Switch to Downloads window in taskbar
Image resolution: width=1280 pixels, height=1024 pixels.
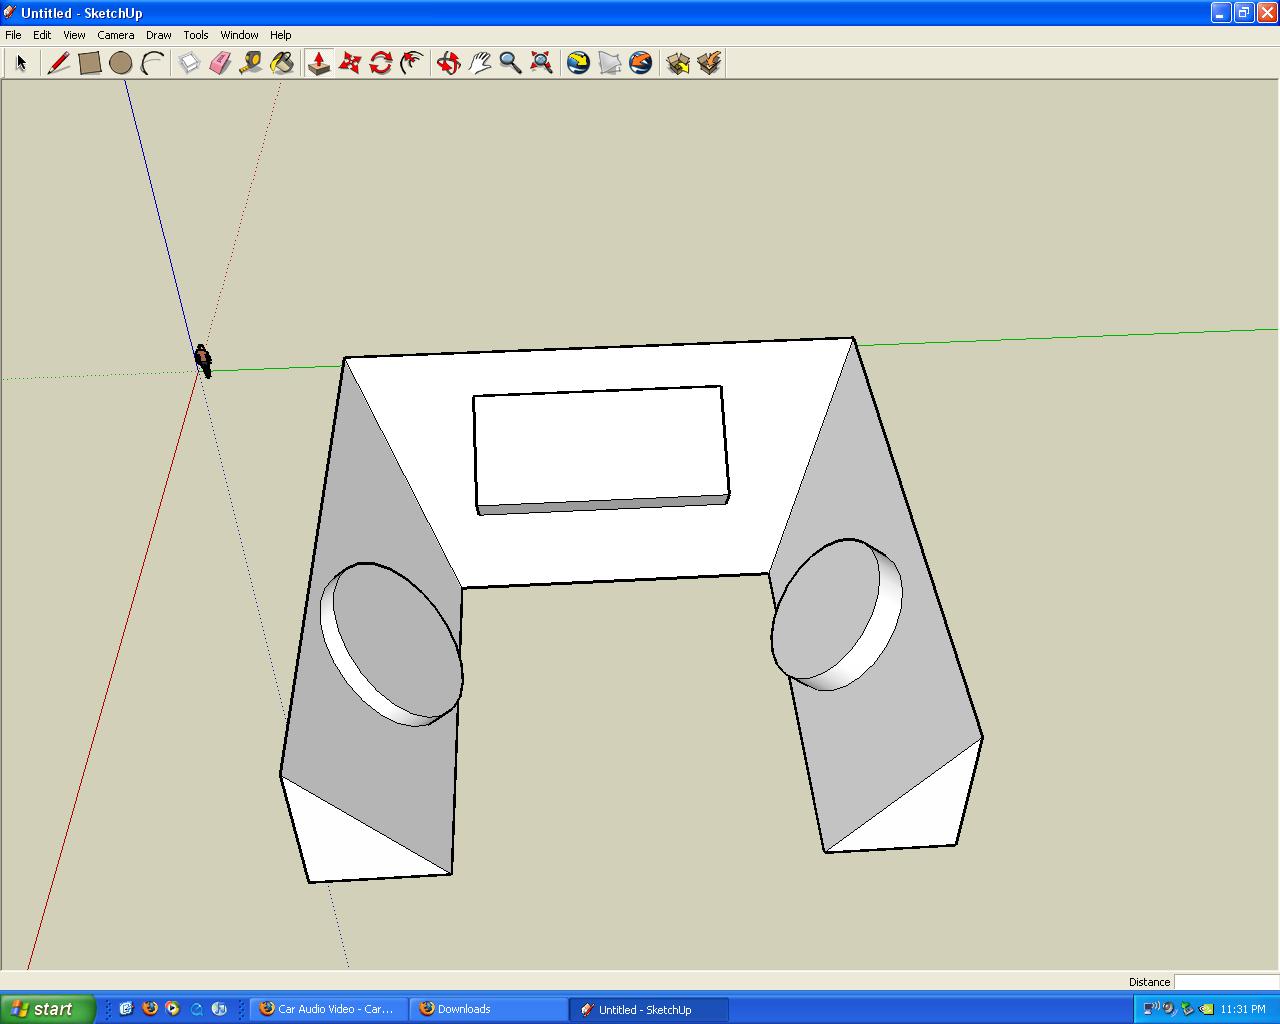(x=487, y=1009)
